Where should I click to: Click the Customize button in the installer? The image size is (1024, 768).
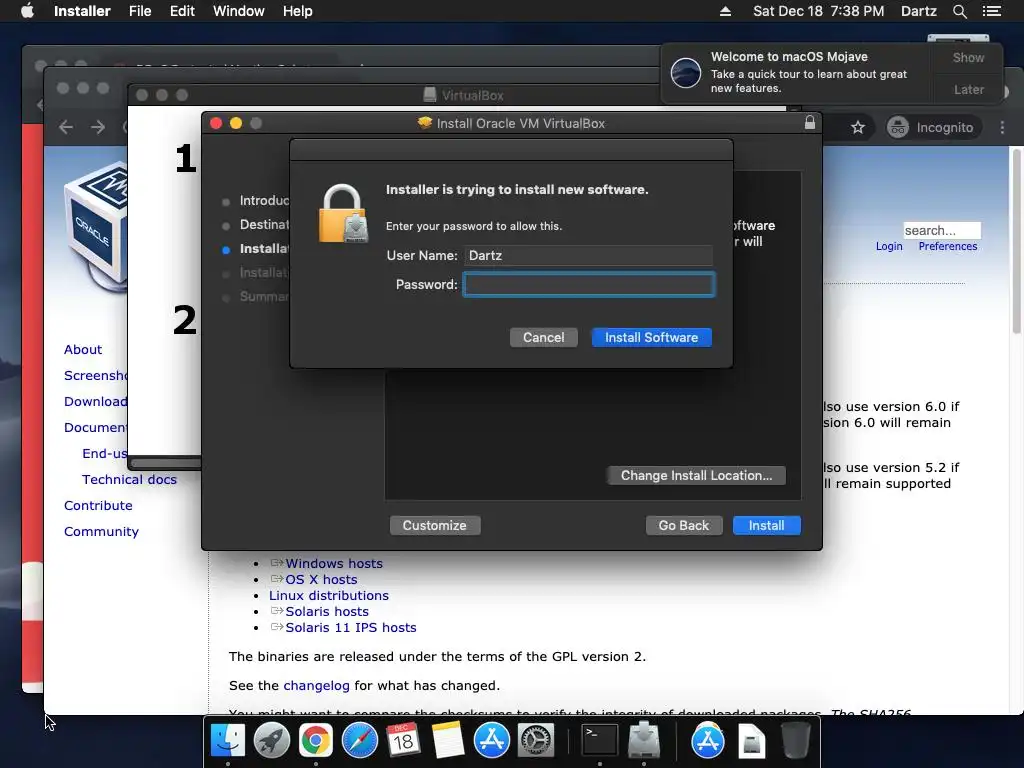click(435, 526)
